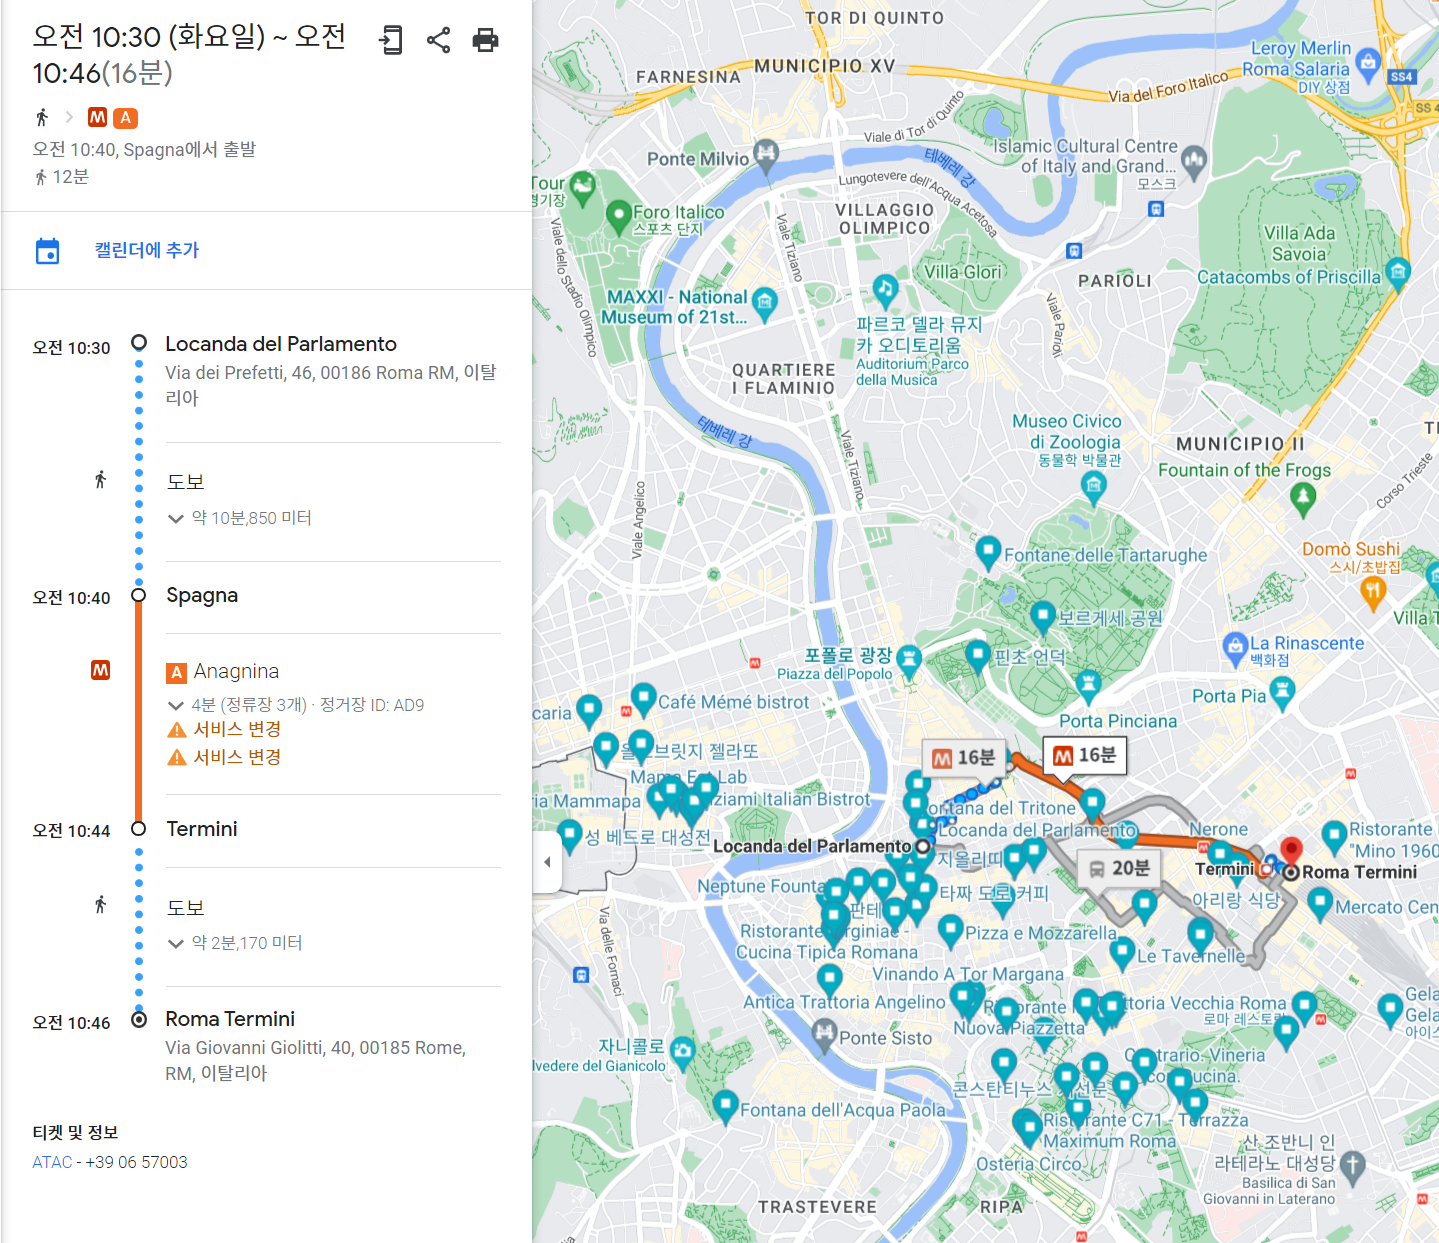Select the 16분 metro route label near Spagna

point(965,758)
